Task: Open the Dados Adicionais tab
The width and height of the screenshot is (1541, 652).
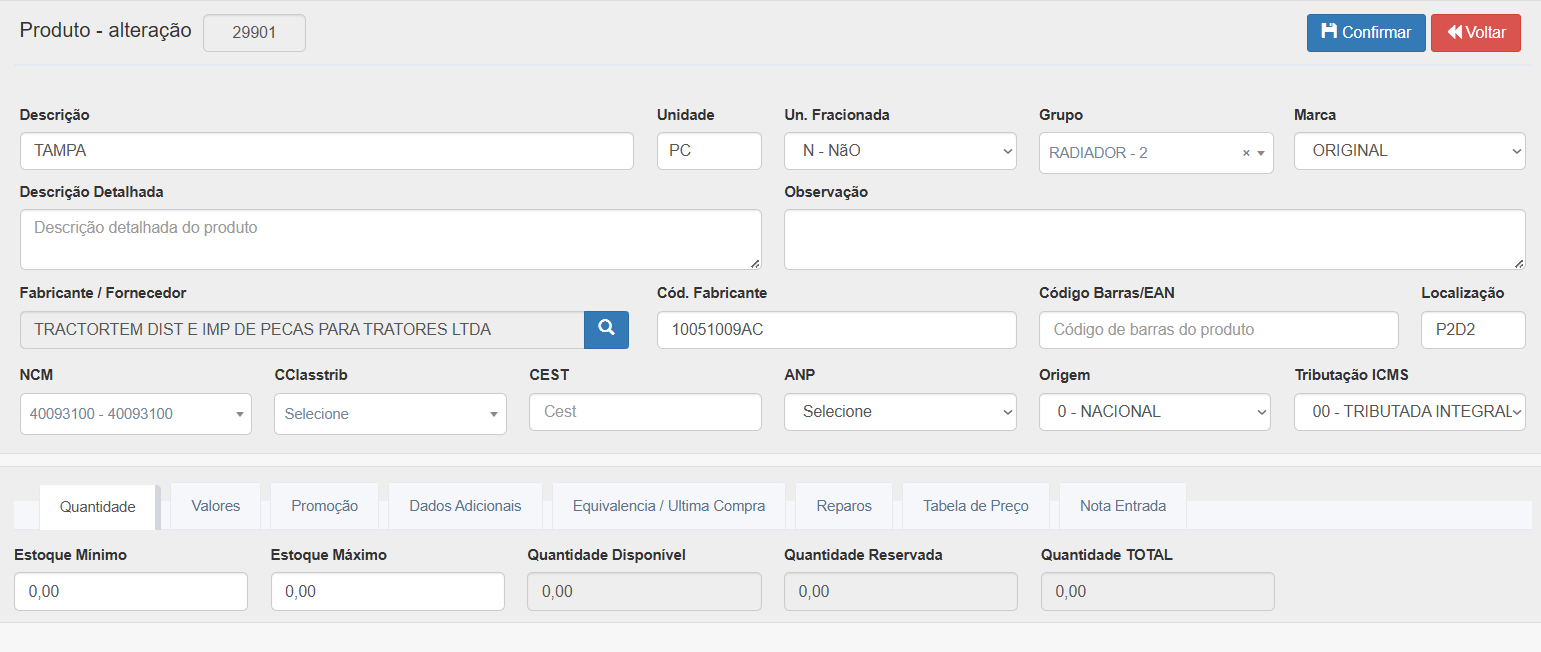Action: tap(465, 506)
